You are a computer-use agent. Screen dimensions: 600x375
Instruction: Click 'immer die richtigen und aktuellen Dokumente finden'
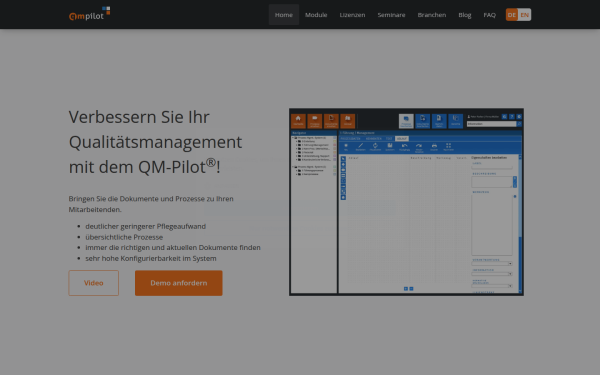(173, 247)
